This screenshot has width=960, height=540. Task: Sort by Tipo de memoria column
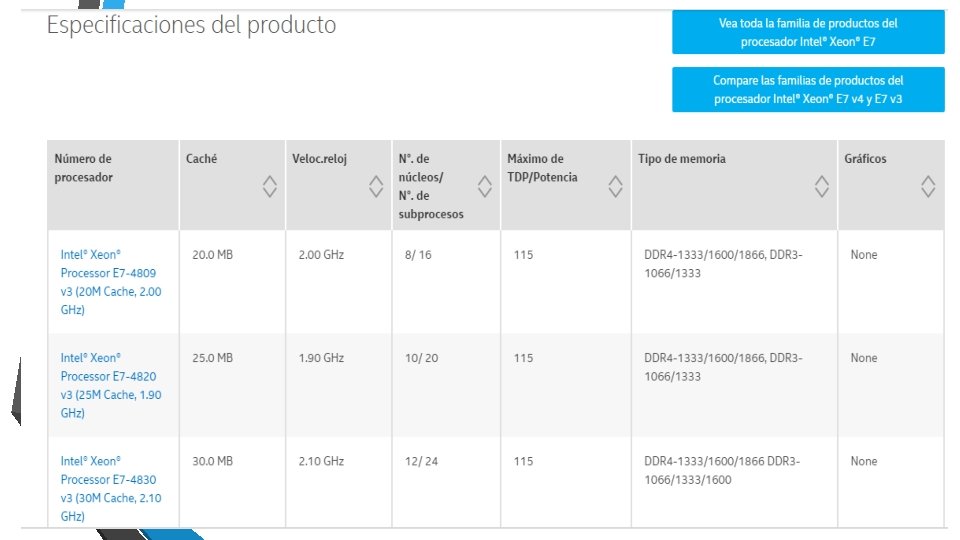[822, 186]
